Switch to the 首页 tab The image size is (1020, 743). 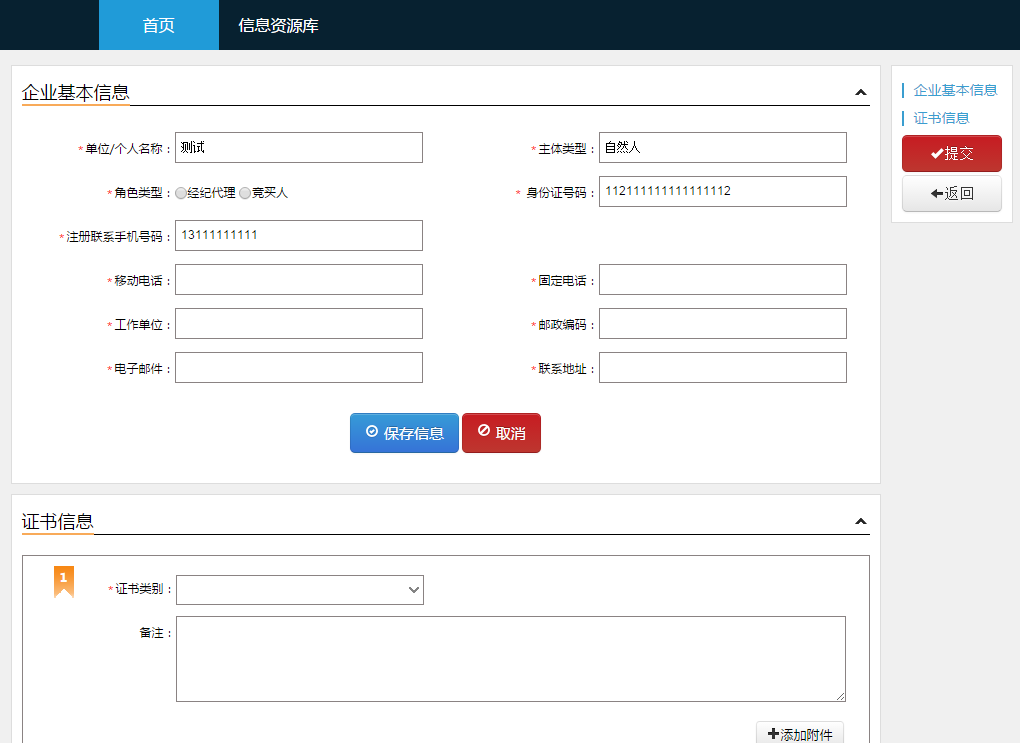tap(158, 25)
